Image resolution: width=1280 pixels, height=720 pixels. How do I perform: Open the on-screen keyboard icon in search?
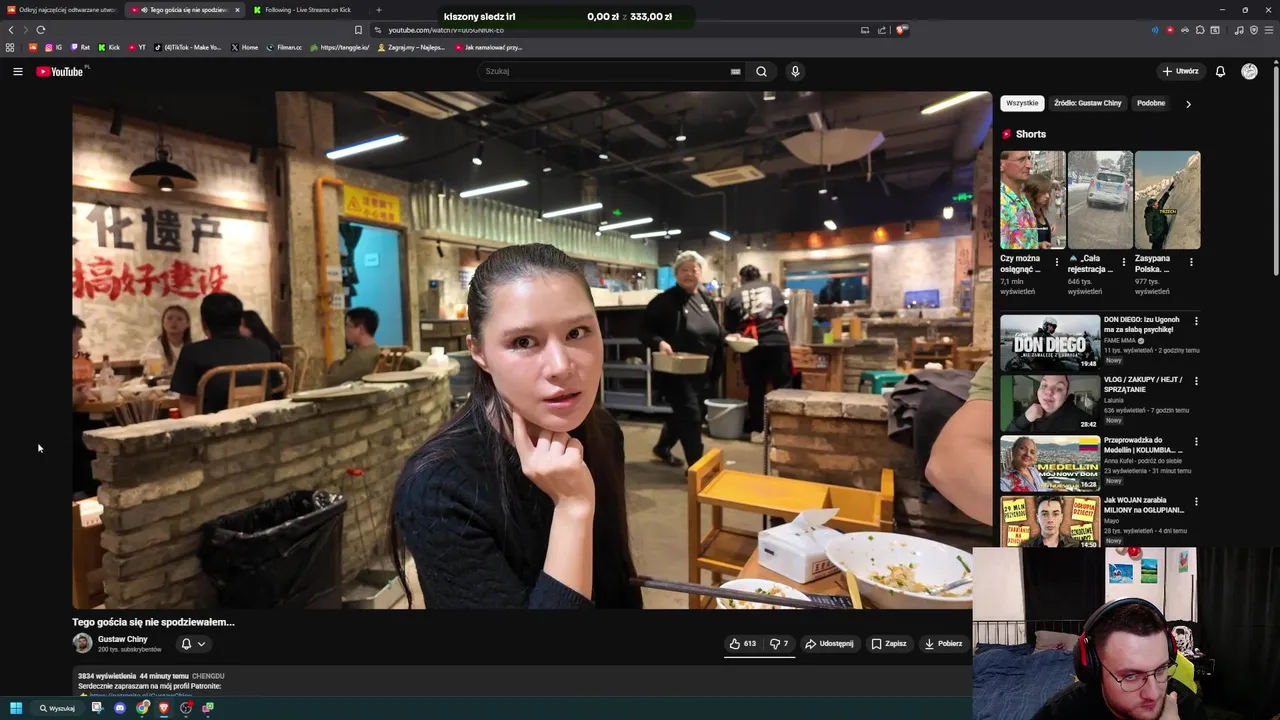735,71
